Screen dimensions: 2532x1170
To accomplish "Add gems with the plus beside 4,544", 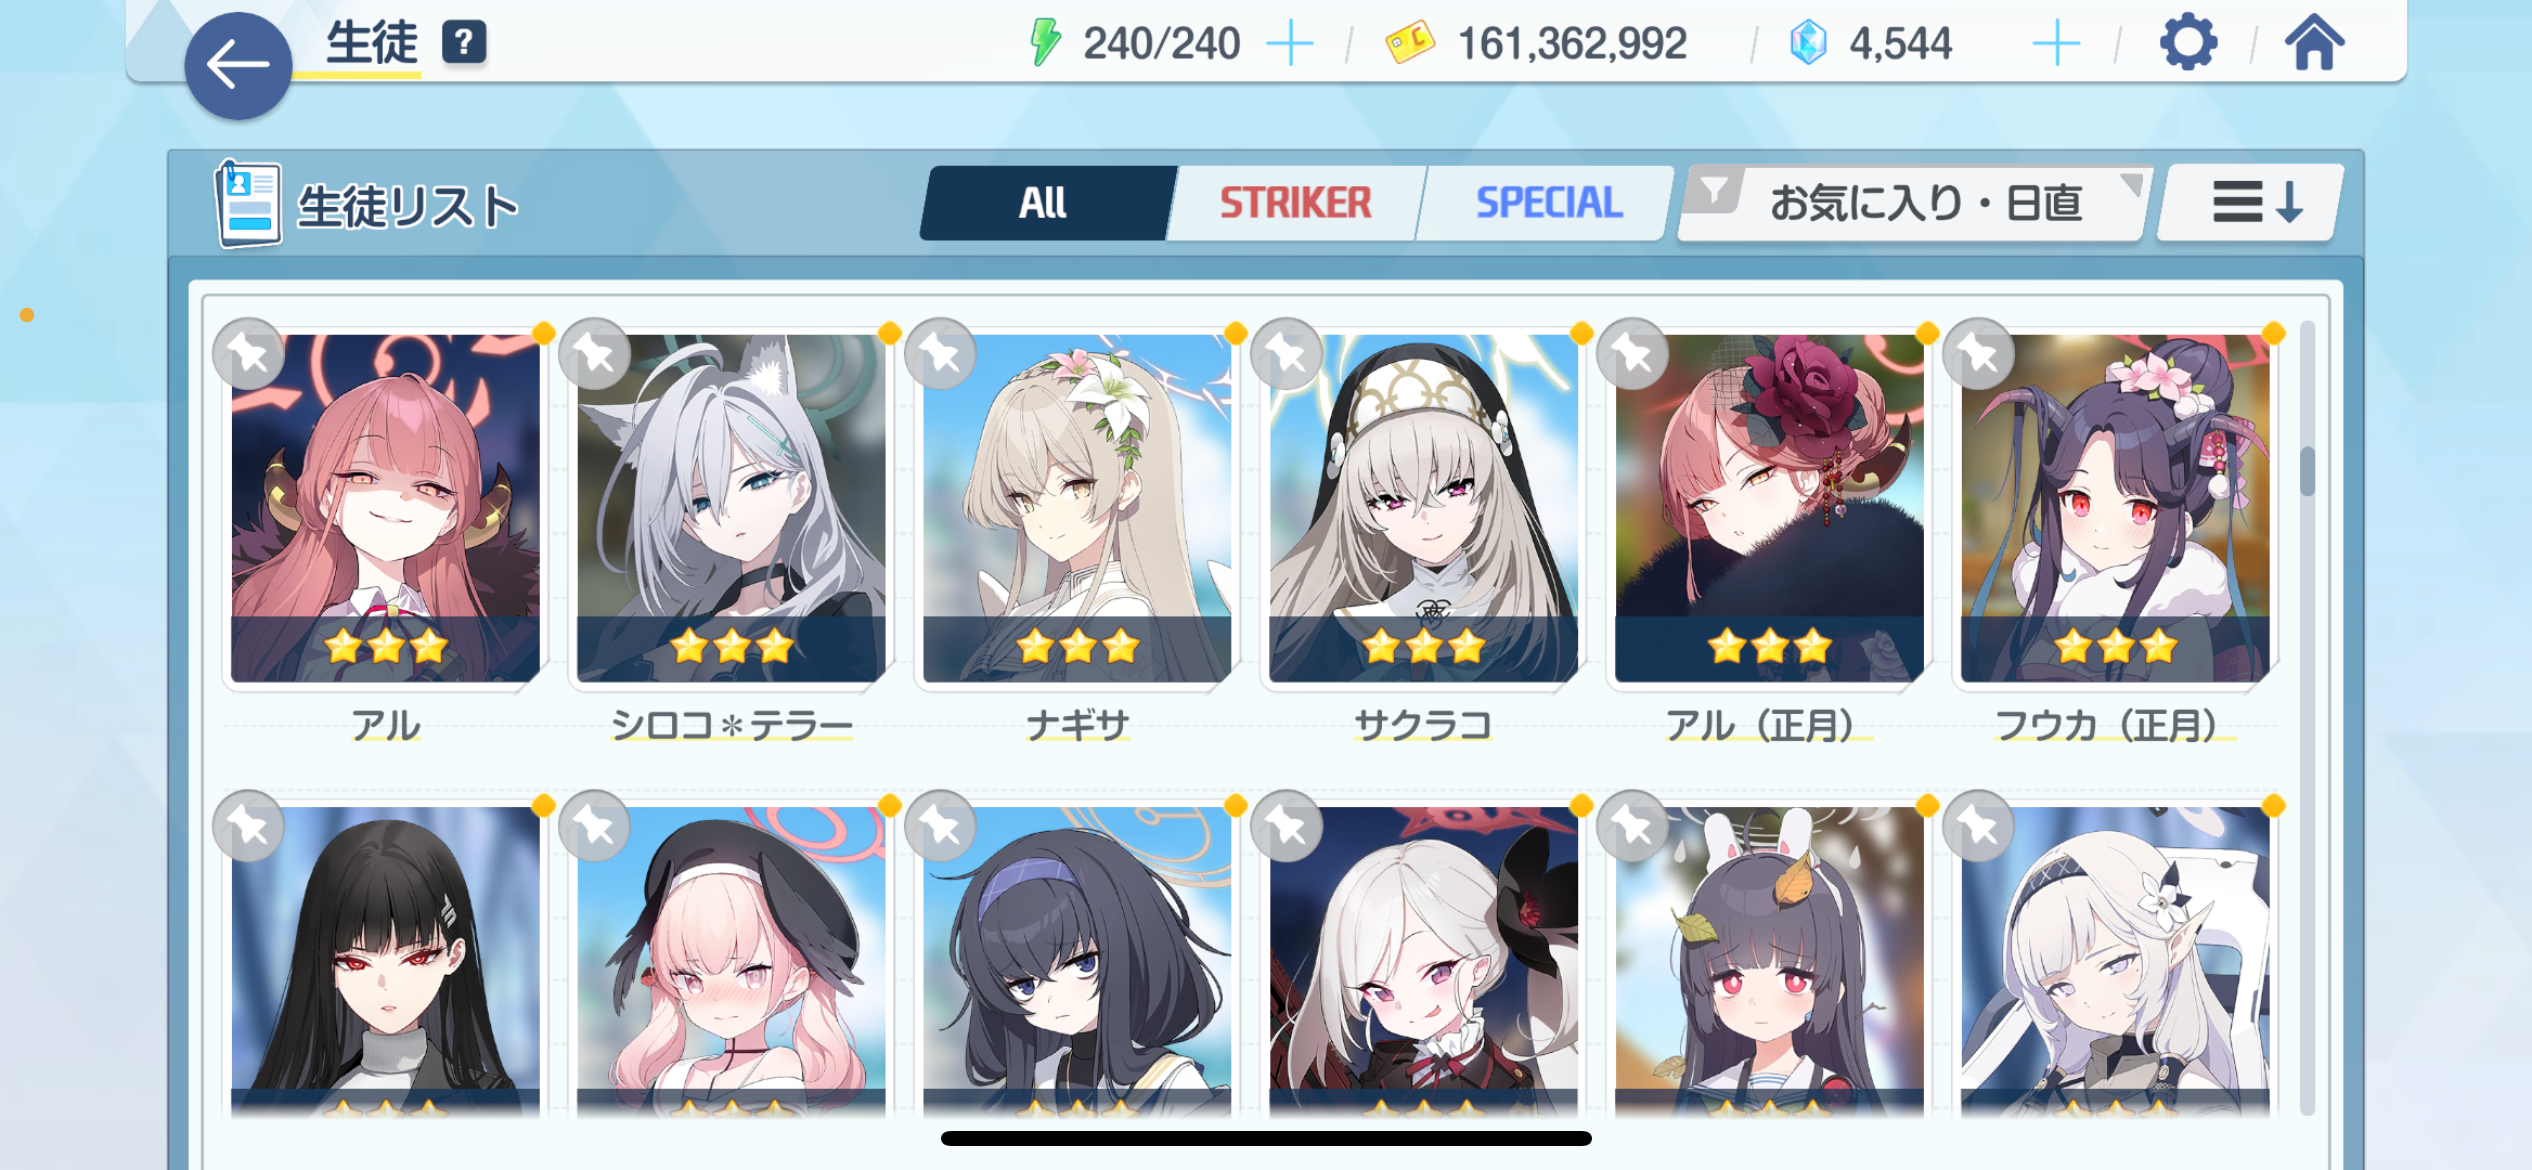I will point(2057,44).
